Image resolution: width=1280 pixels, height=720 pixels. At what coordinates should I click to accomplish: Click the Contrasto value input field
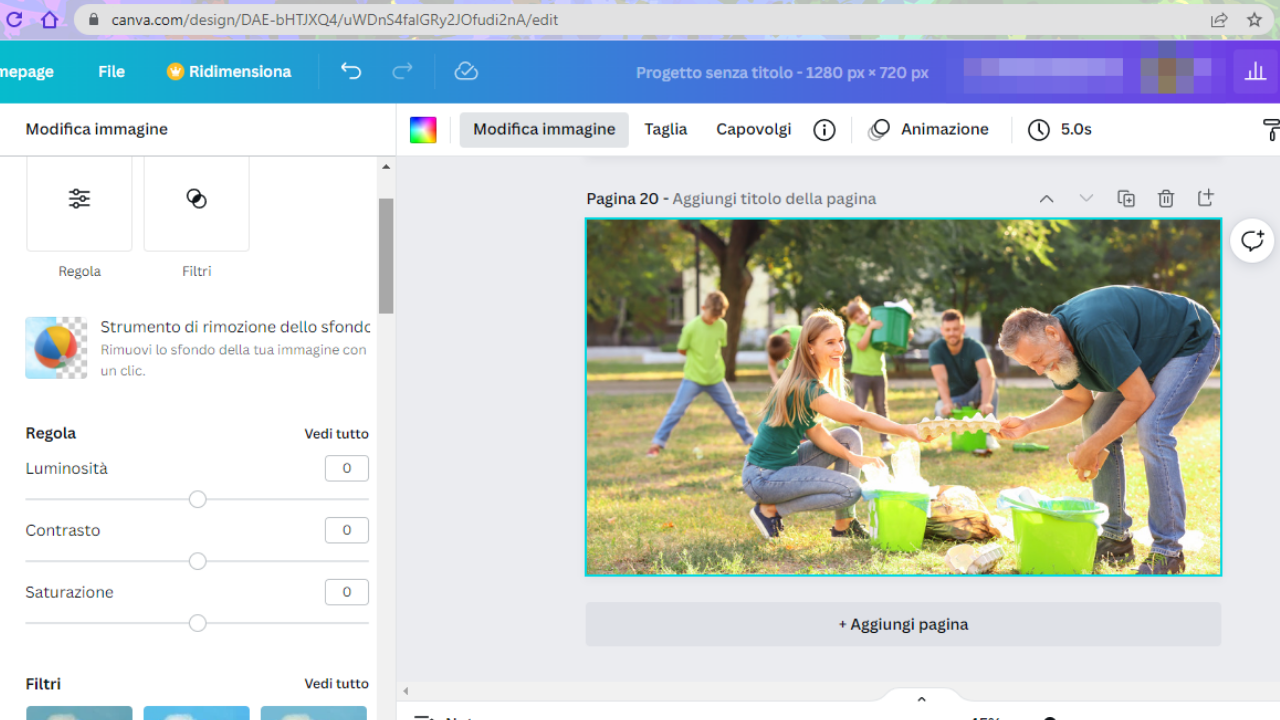346,530
